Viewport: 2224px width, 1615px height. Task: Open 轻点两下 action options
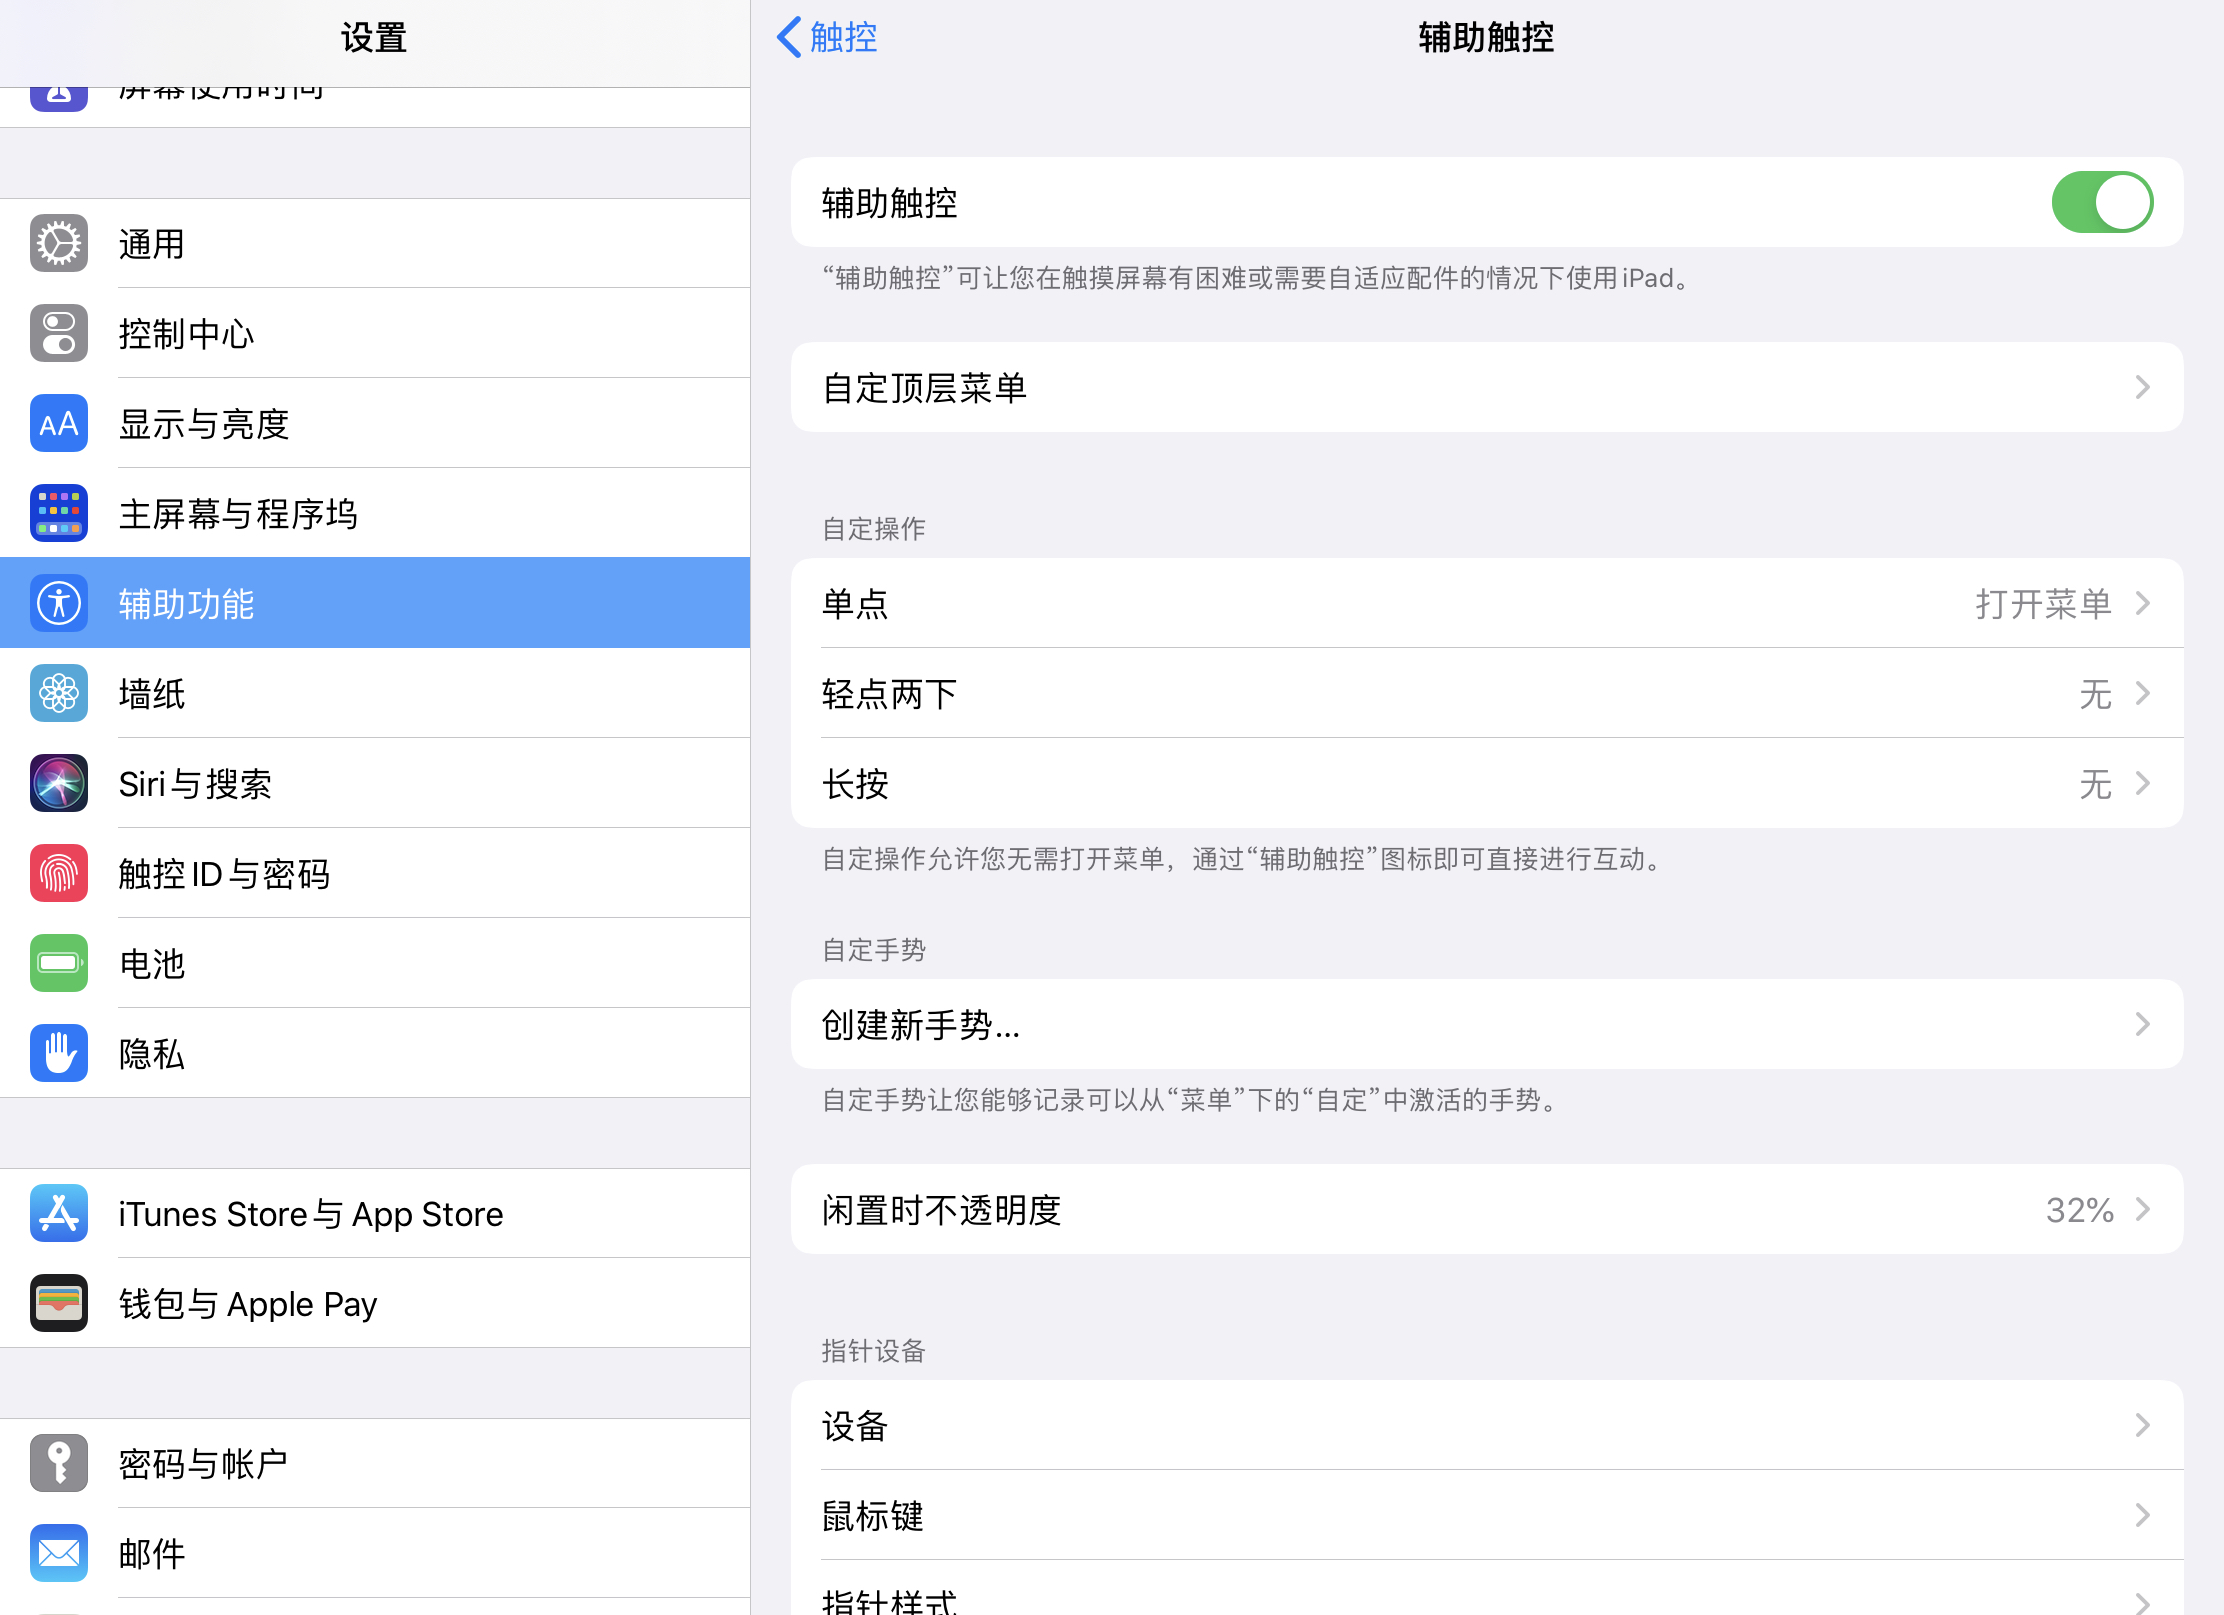pyautogui.click(x=1486, y=693)
